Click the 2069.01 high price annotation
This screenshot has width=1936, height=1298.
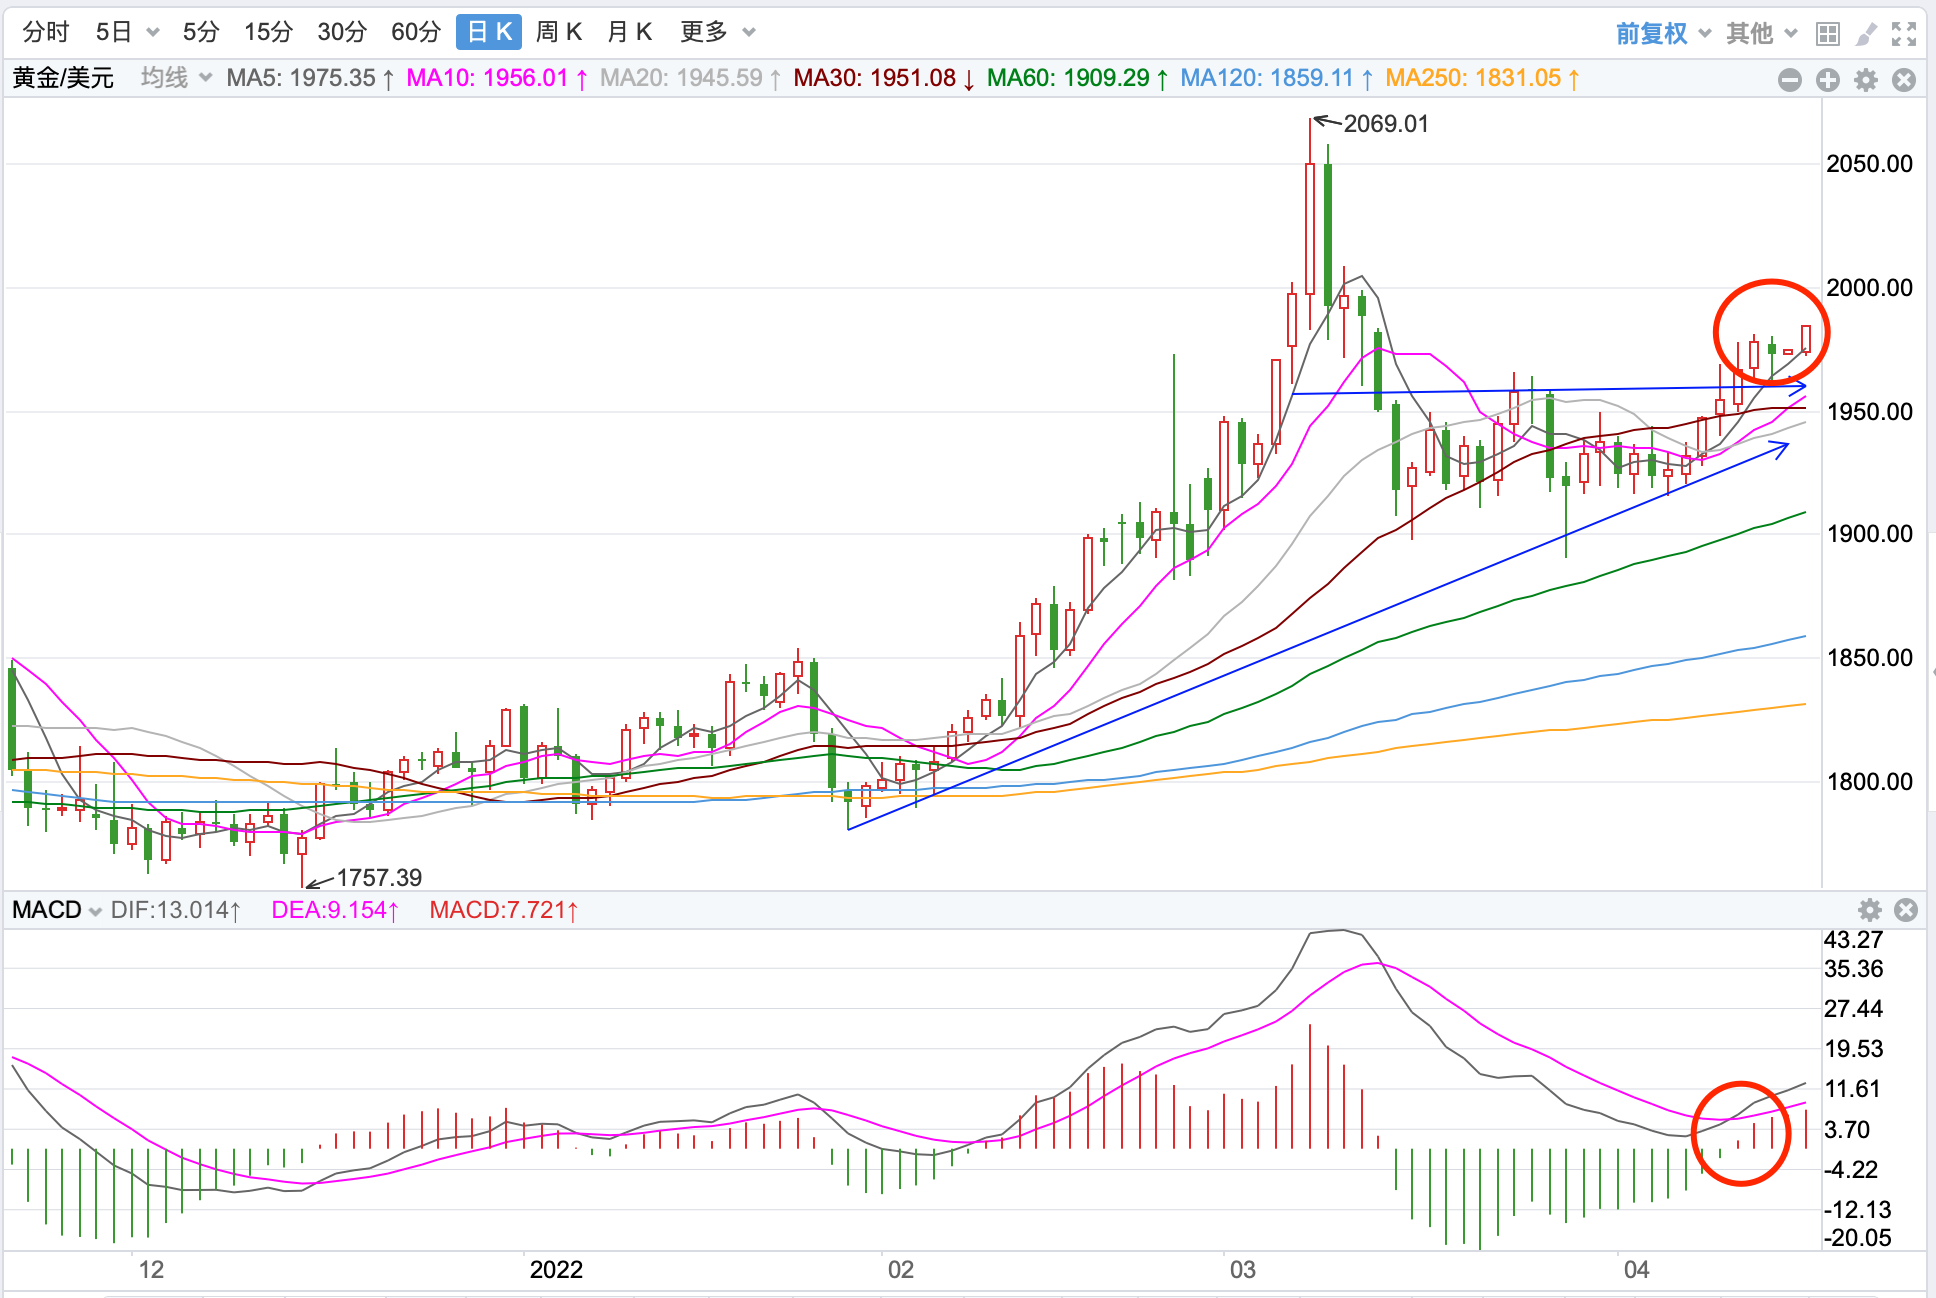click(x=1386, y=124)
